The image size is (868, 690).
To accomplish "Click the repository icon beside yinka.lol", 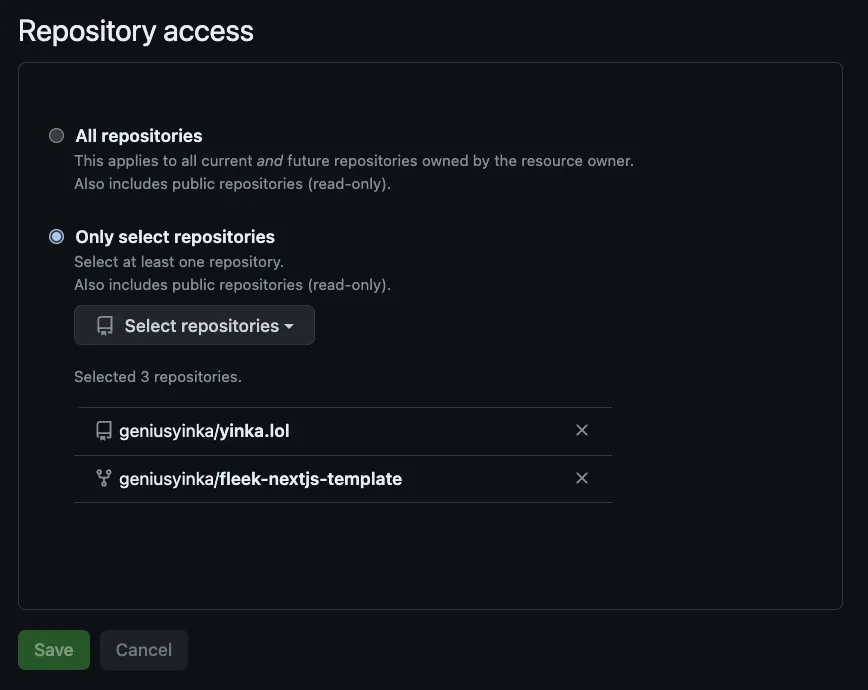I will point(103,431).
